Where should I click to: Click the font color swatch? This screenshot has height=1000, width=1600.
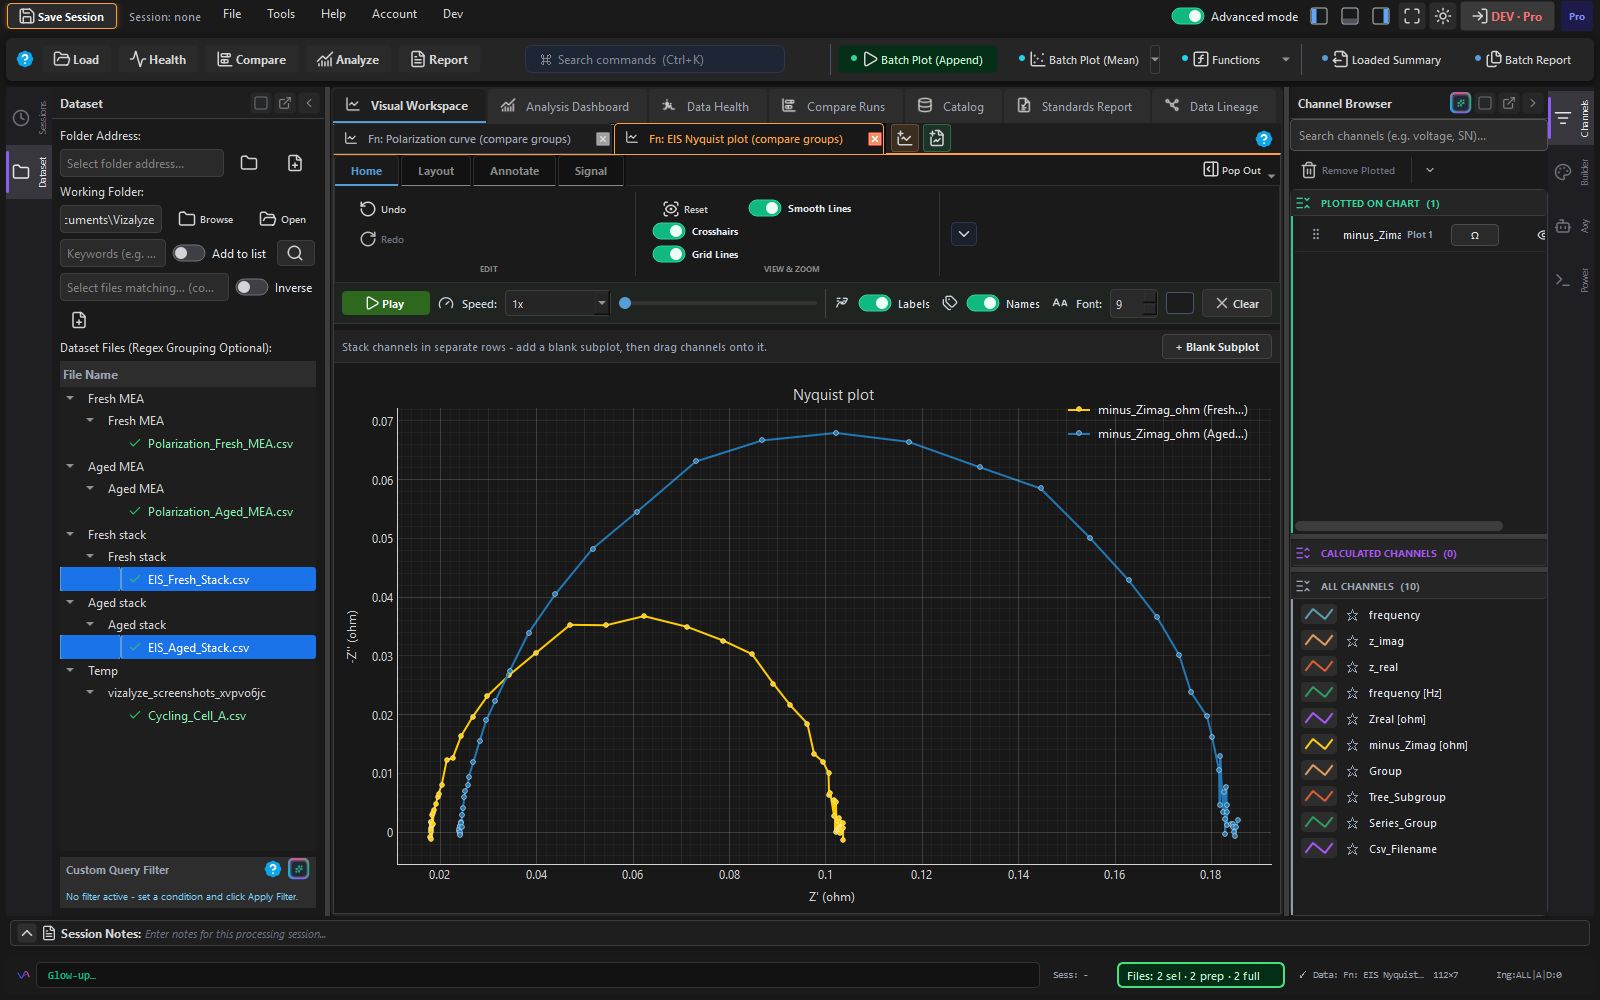pyautogui.click(x=1180, y=303)
